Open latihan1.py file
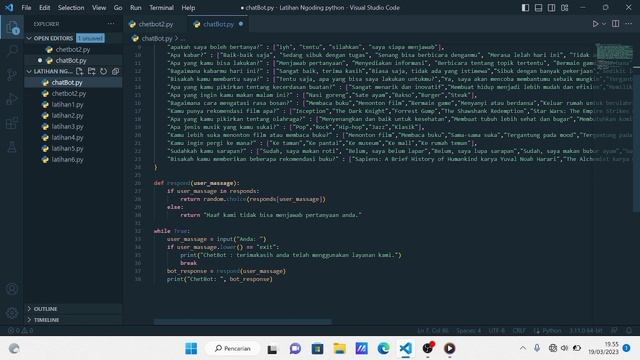The height and width of the screenshot is (360, 640). click(73, 104)
